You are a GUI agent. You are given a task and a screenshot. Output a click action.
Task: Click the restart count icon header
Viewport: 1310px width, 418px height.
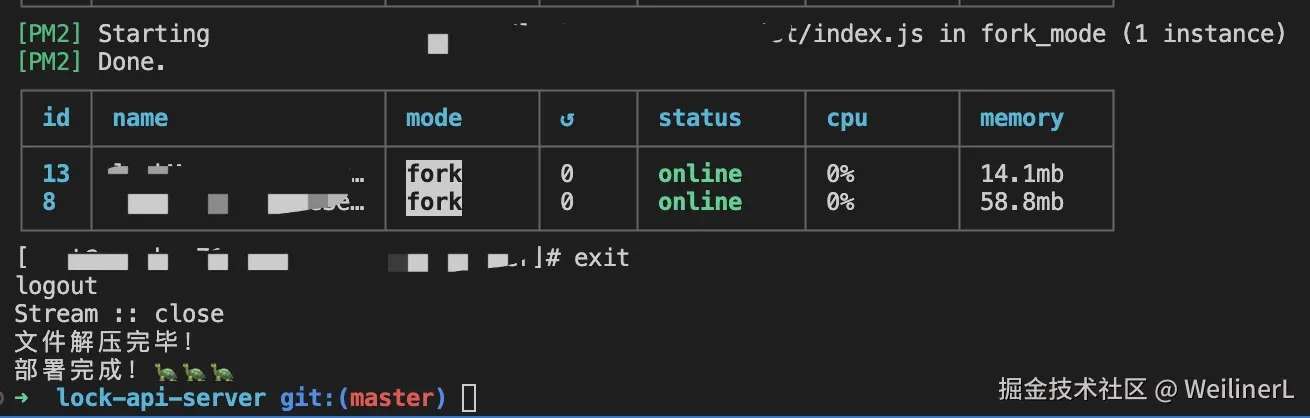pos(567,119)
